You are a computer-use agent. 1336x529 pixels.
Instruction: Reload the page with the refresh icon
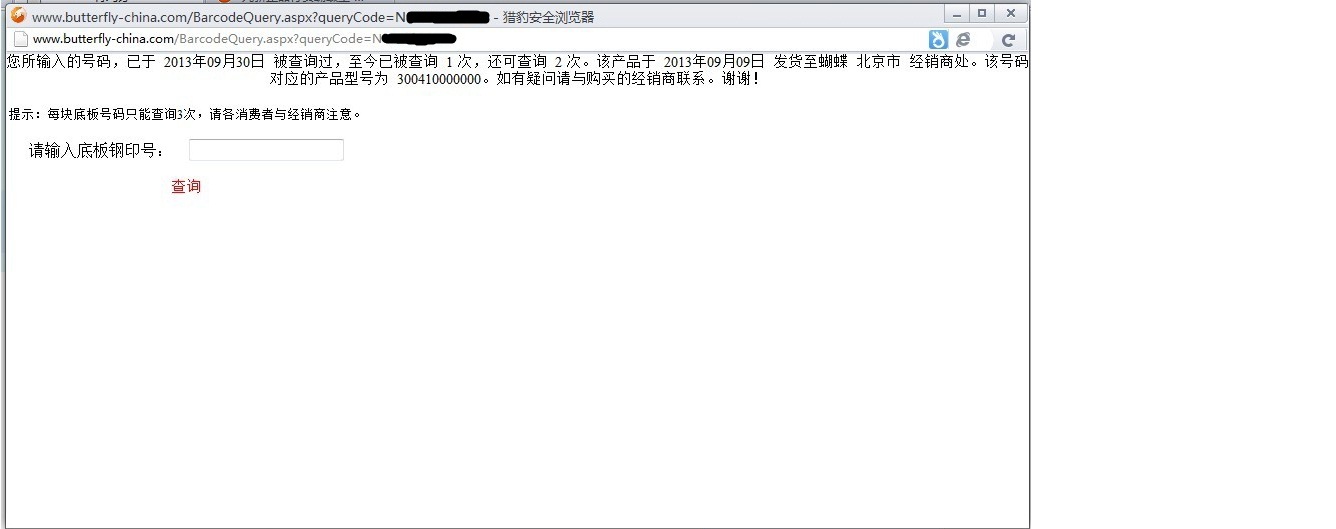[x=1008, y=40]
